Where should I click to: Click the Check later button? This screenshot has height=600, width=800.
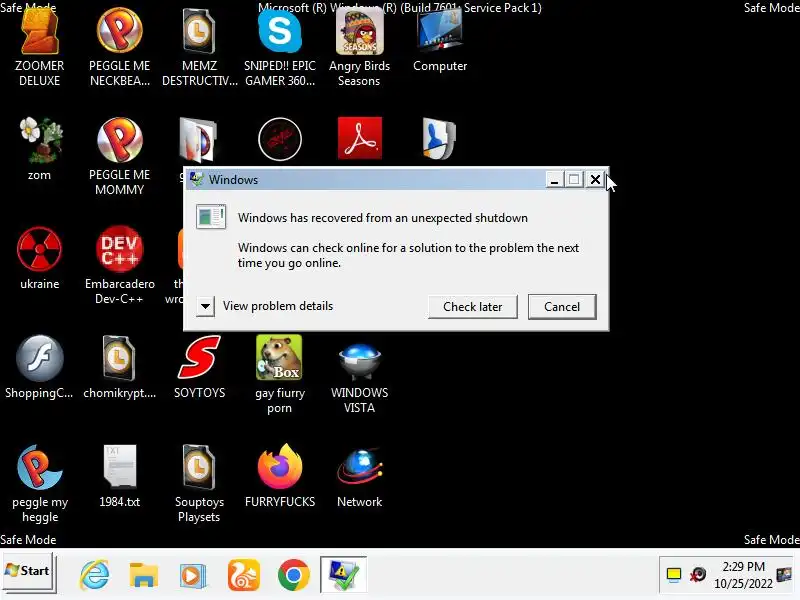pos(472,307)
